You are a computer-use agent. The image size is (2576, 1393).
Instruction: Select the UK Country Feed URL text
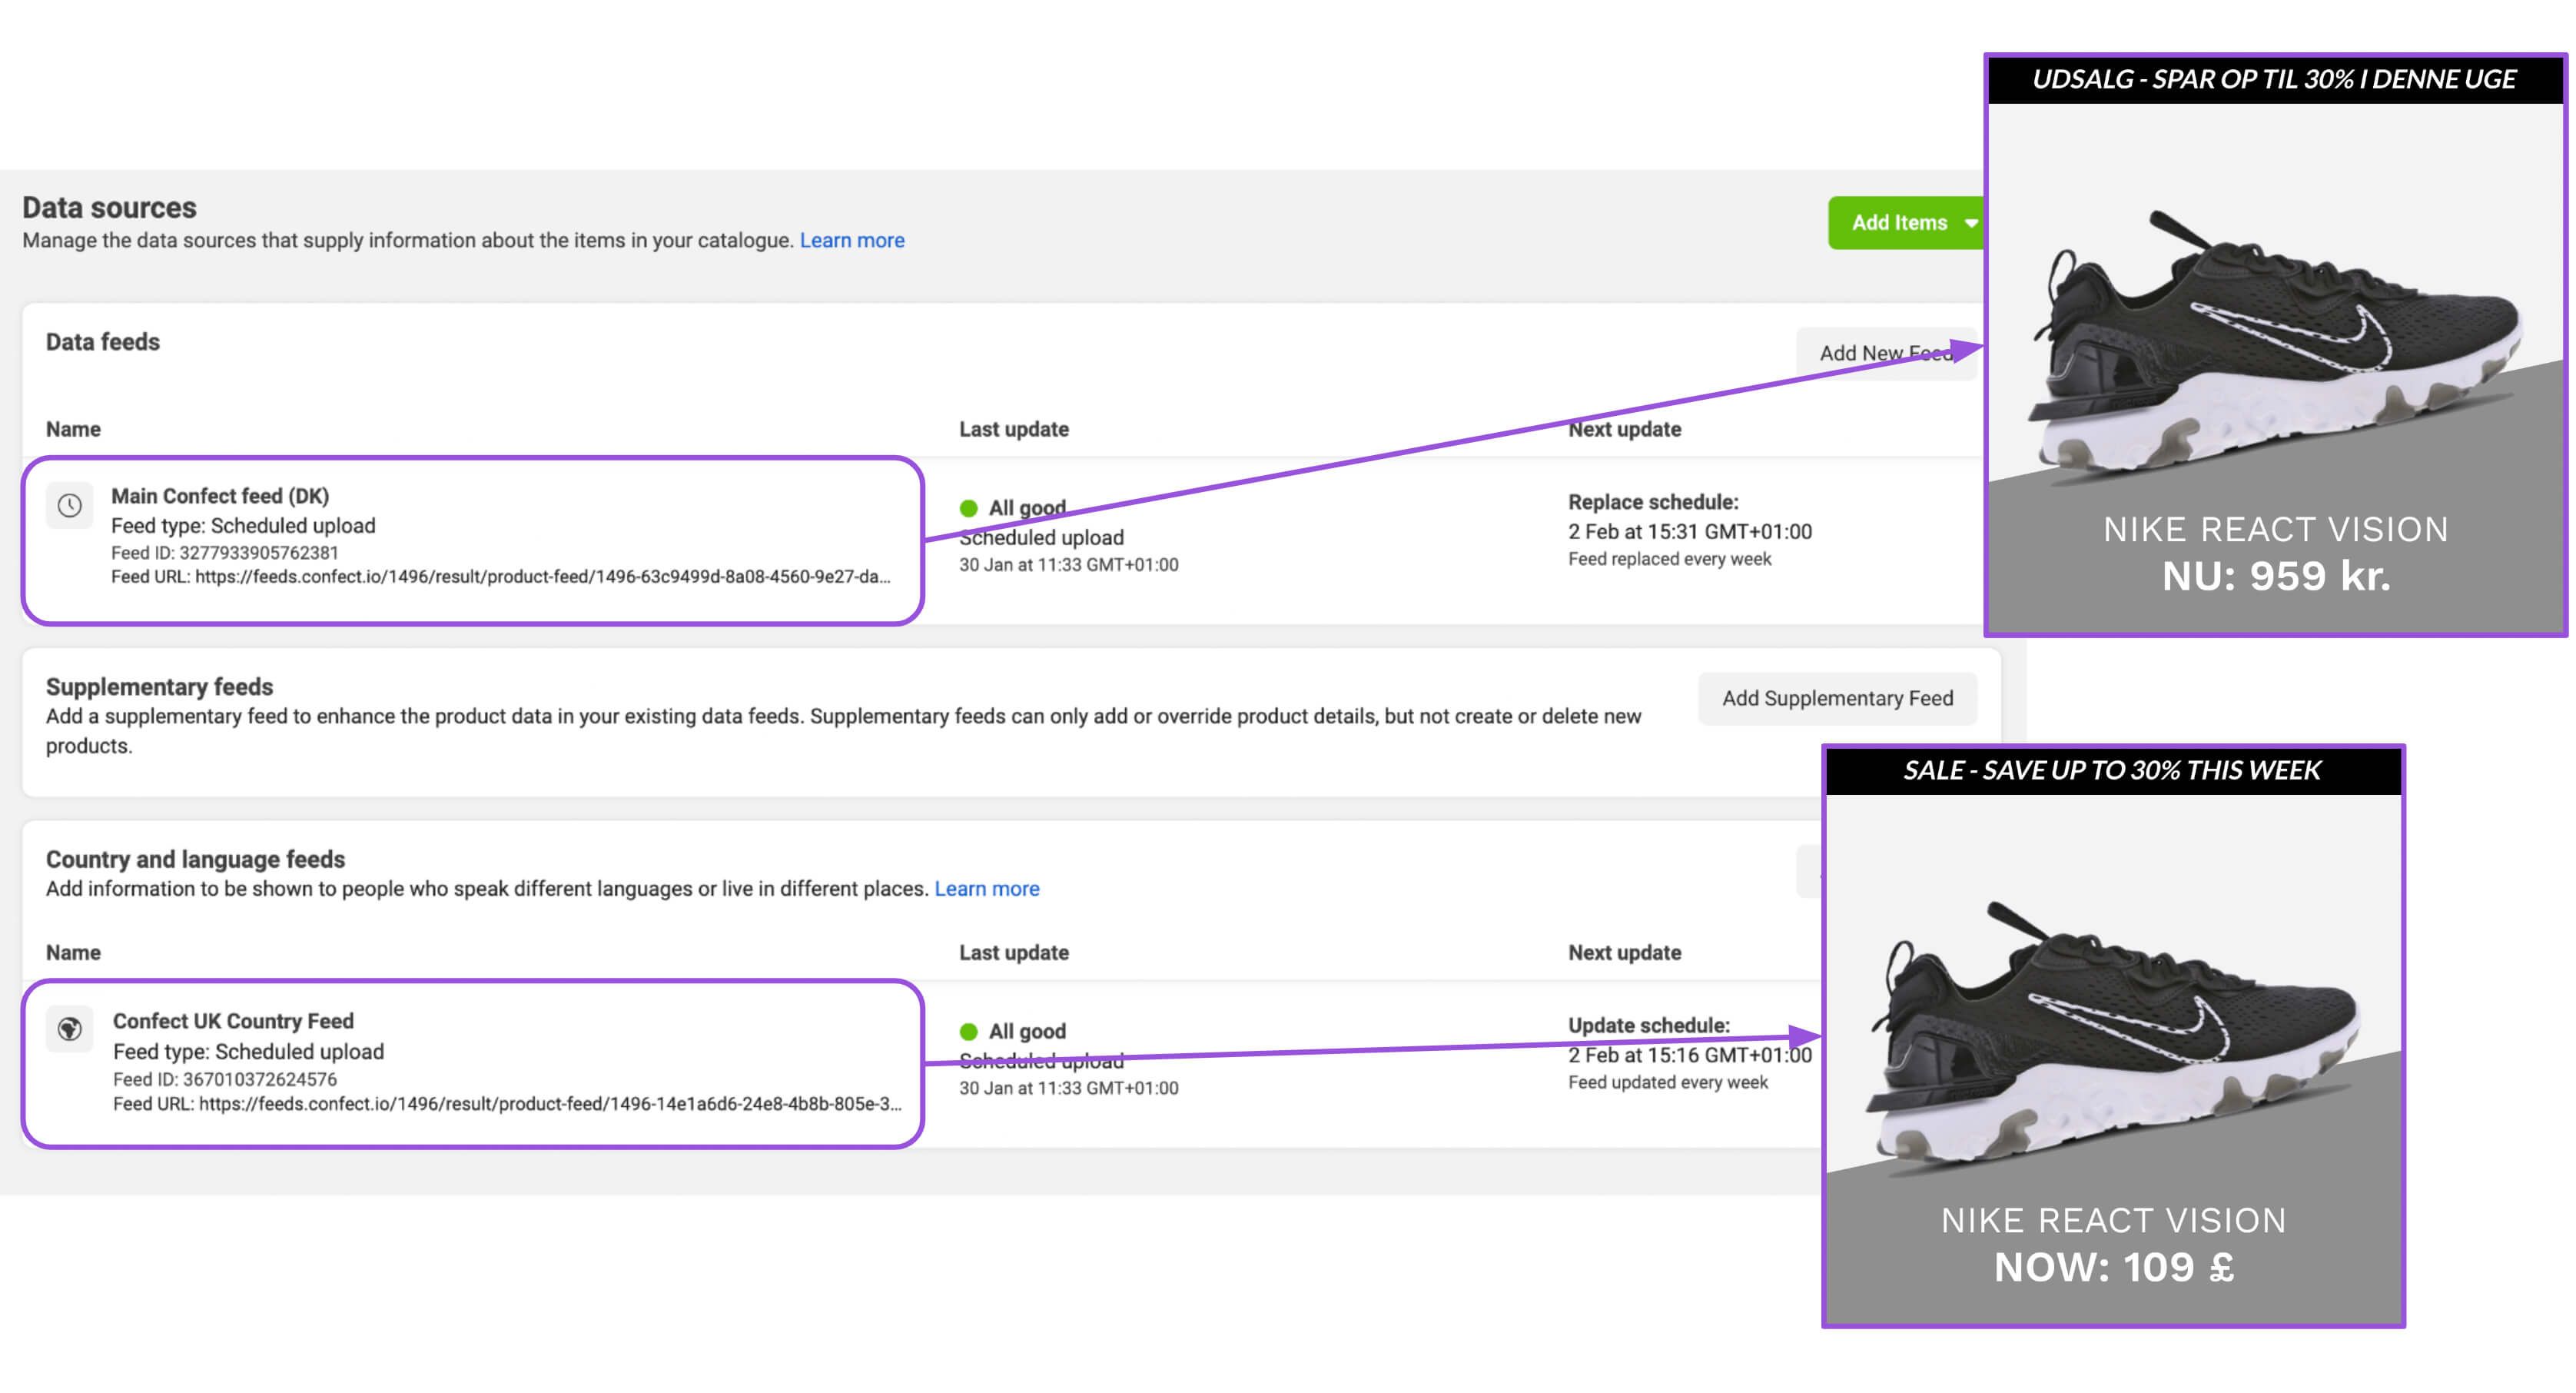[x=507, y=1103]
